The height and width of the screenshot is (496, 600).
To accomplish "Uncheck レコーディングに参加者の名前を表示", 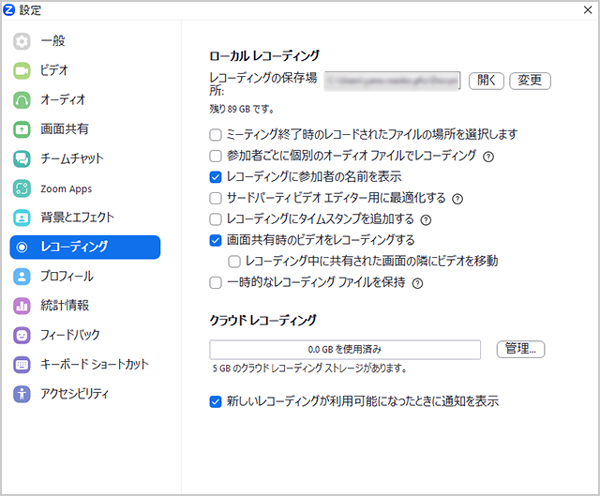I will coord(215,177).
